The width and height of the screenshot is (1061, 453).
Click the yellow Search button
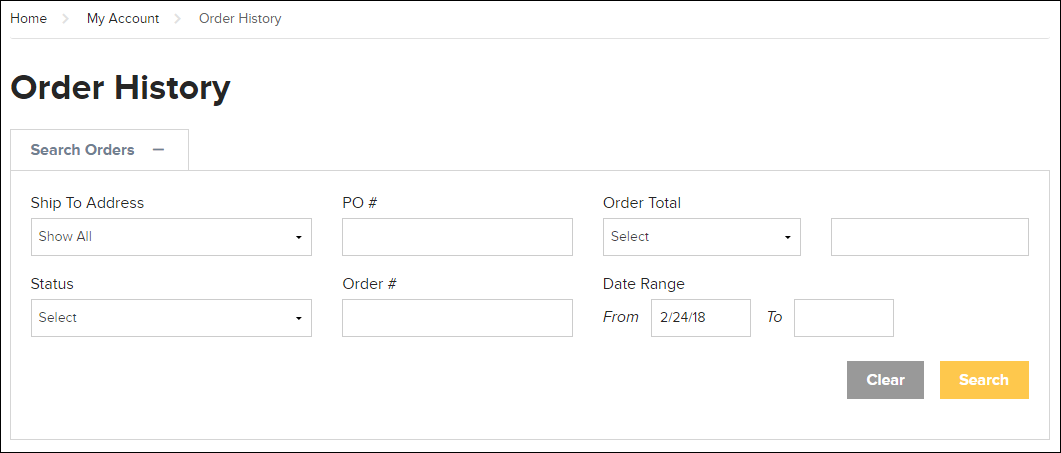(985, 380)
